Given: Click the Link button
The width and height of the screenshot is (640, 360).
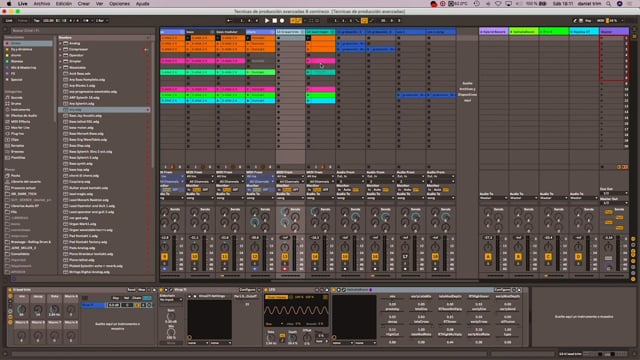Looking at the screenshot, I should pos(9,20).
